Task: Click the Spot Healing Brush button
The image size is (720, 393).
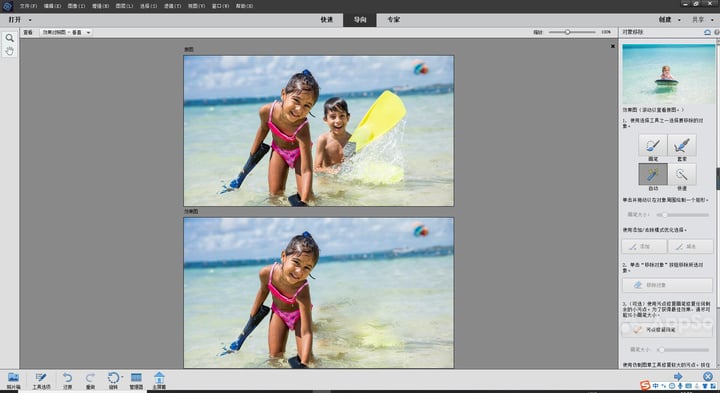Action: click(667, 329)
